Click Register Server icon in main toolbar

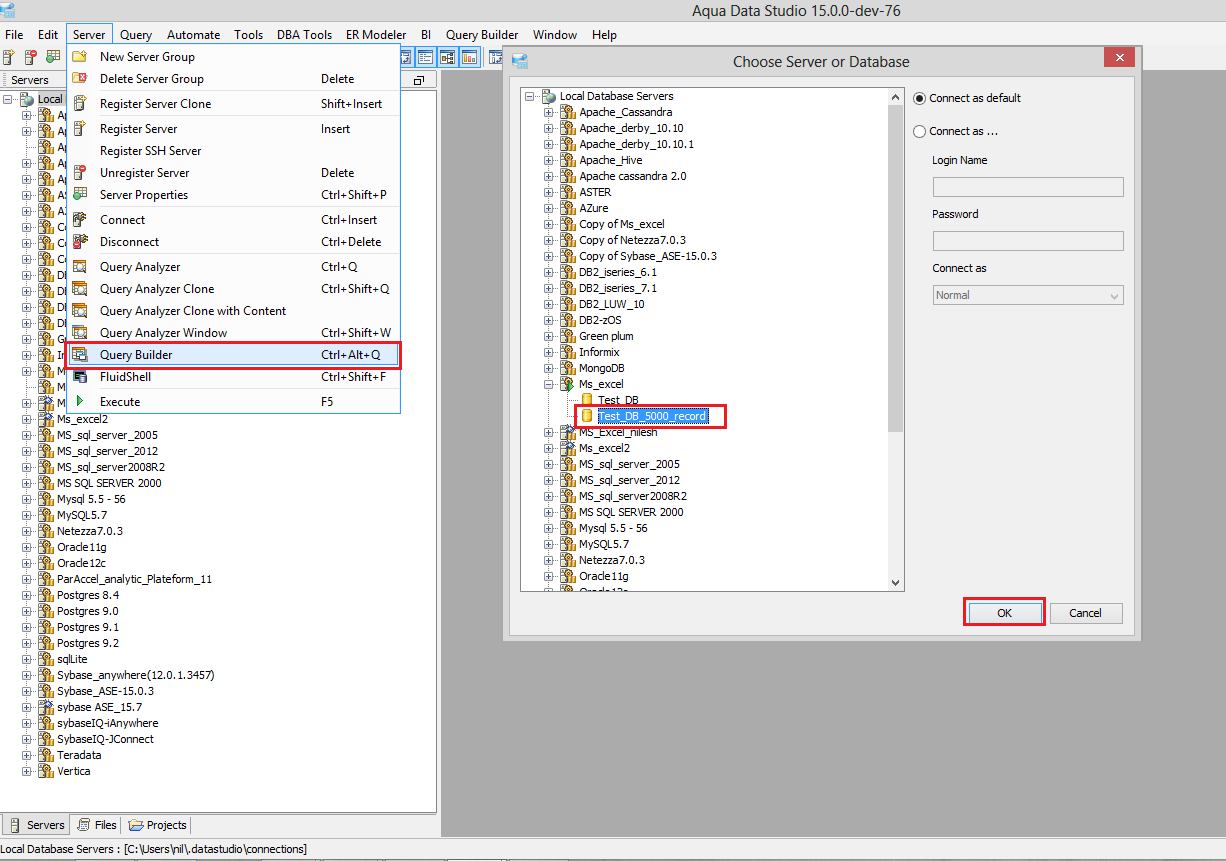9,57
